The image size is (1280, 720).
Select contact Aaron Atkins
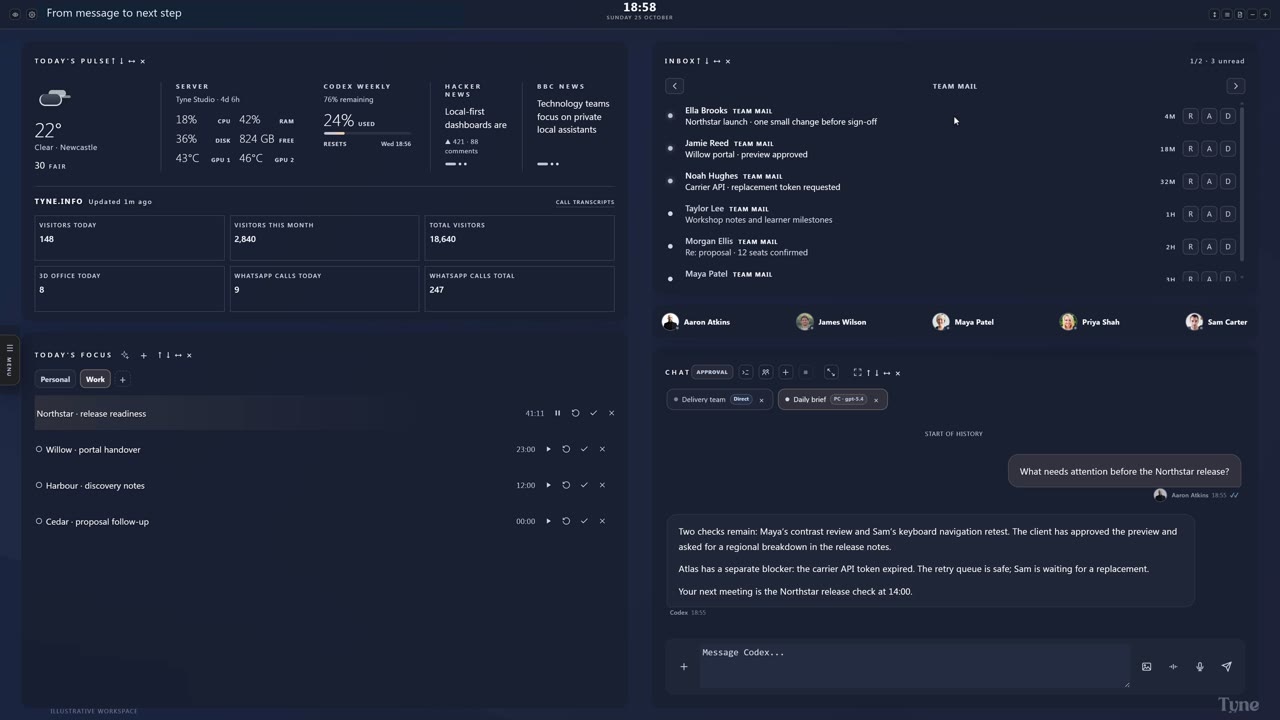coord(696,322)
